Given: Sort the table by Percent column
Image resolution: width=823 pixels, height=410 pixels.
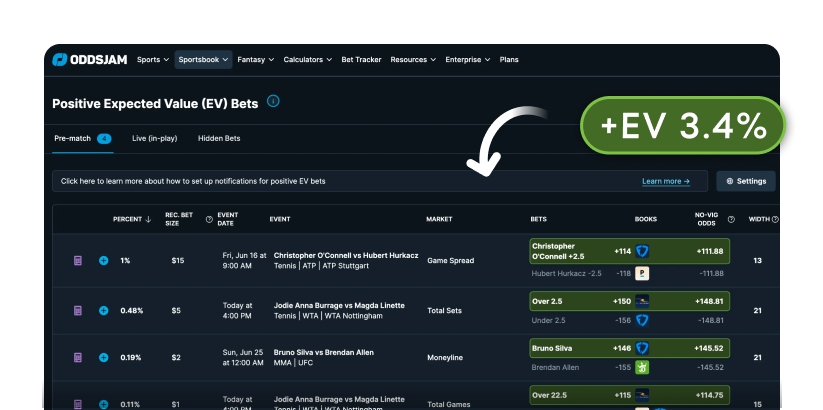Looking at the screenshot, I should 132,219.
